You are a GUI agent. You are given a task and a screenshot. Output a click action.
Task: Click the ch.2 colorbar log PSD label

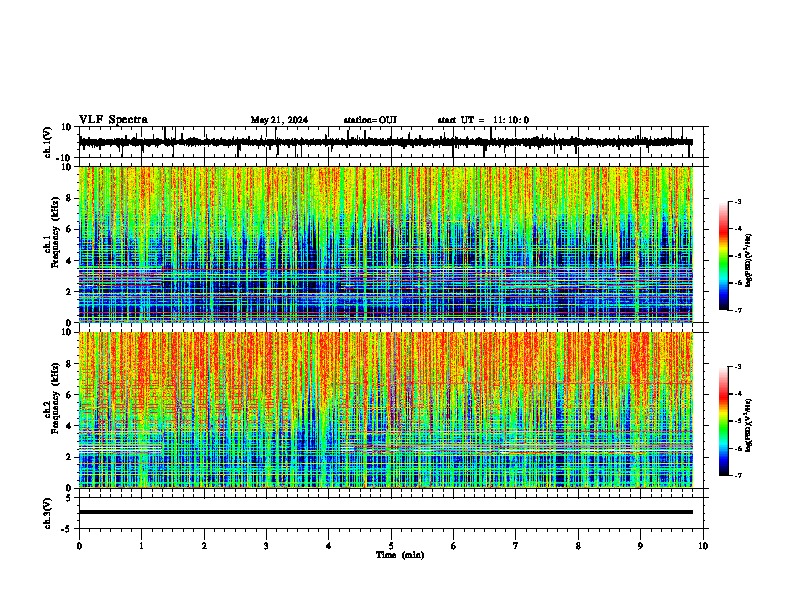pos(749,425)
